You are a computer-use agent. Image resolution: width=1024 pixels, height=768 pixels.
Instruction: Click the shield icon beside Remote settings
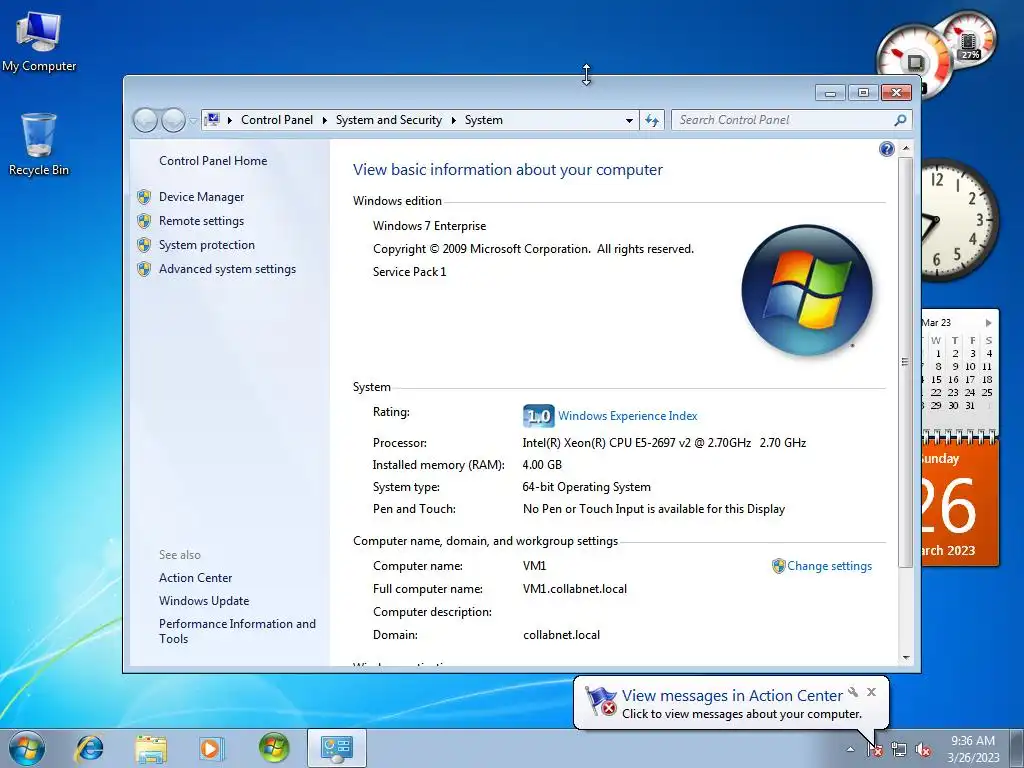tap(144, 221)
